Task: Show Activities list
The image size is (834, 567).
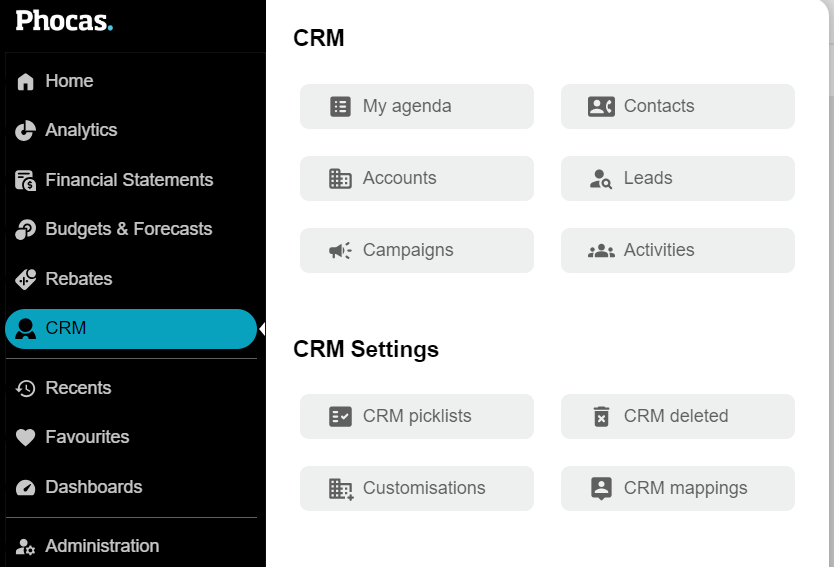Action: coord(677,250)
